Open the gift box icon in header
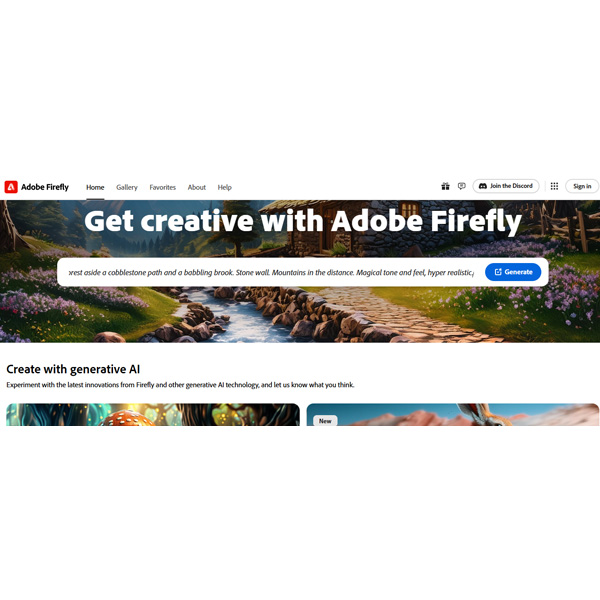 [445, 186]
